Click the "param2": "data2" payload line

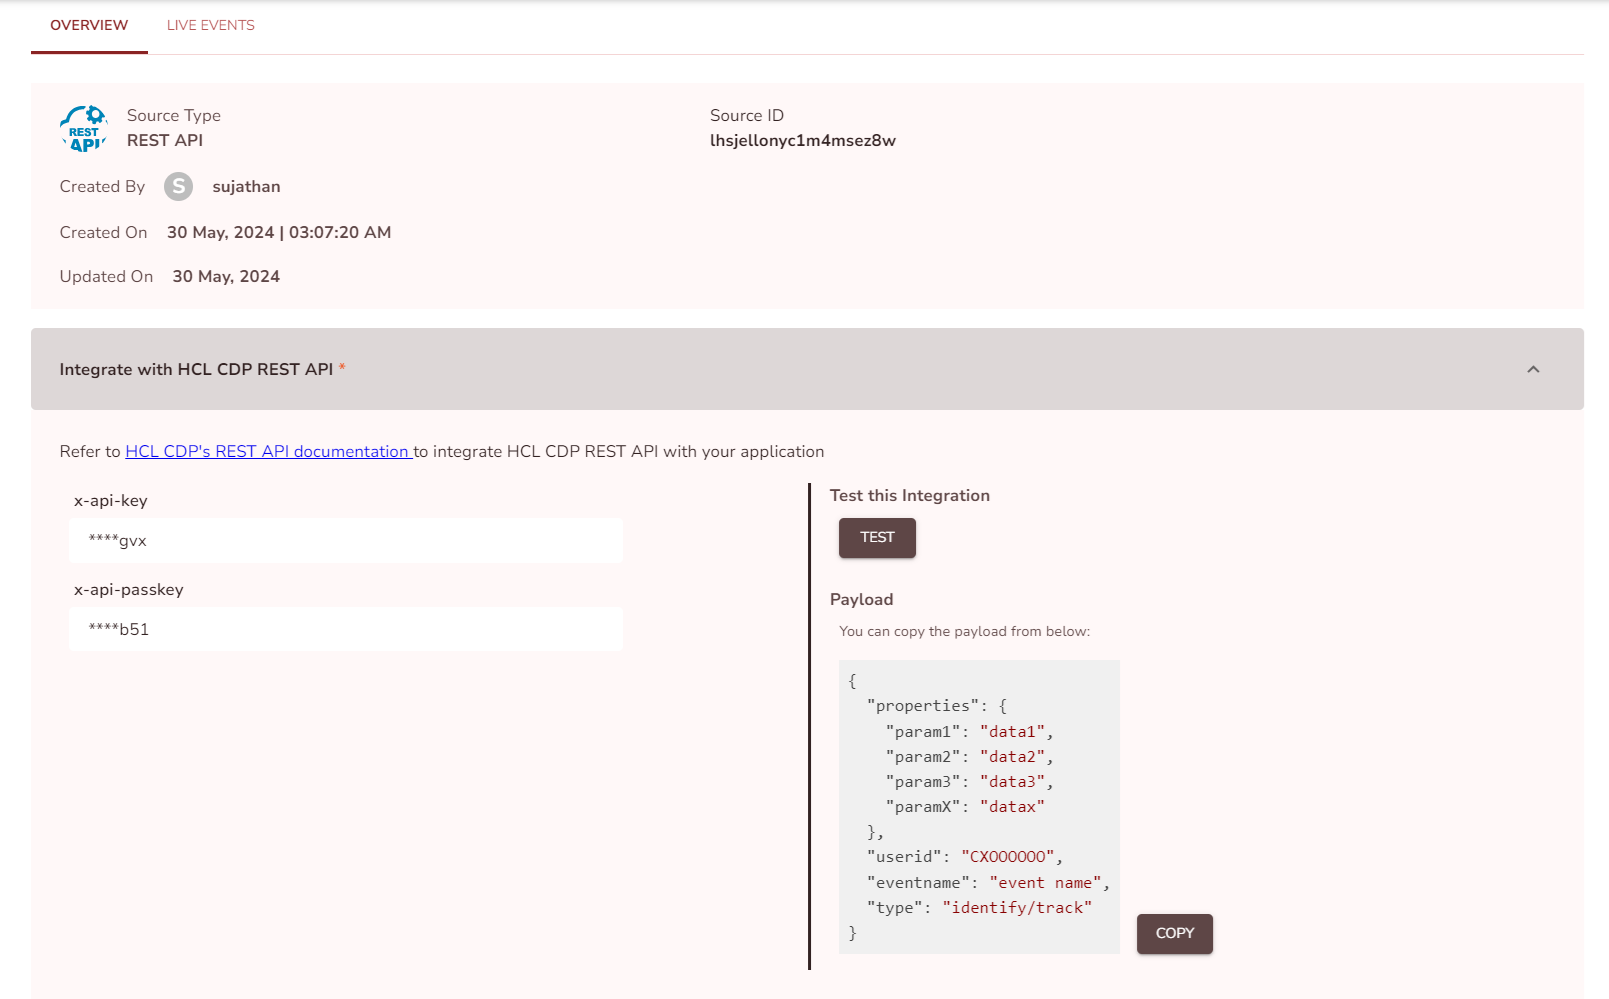coord(970,757)
